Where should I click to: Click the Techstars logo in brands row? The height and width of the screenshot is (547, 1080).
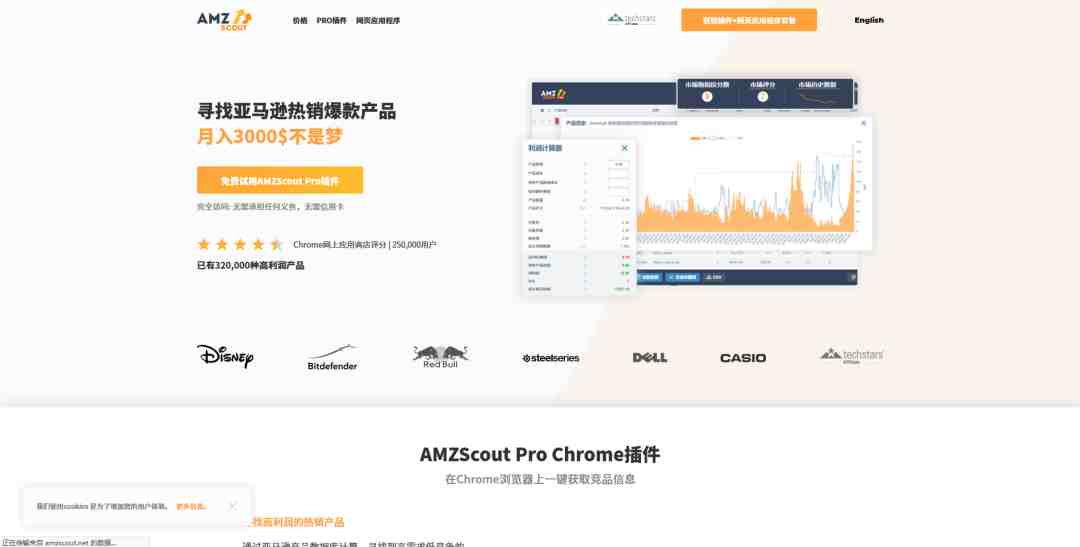pyautogui.click(x=851, y=355)
